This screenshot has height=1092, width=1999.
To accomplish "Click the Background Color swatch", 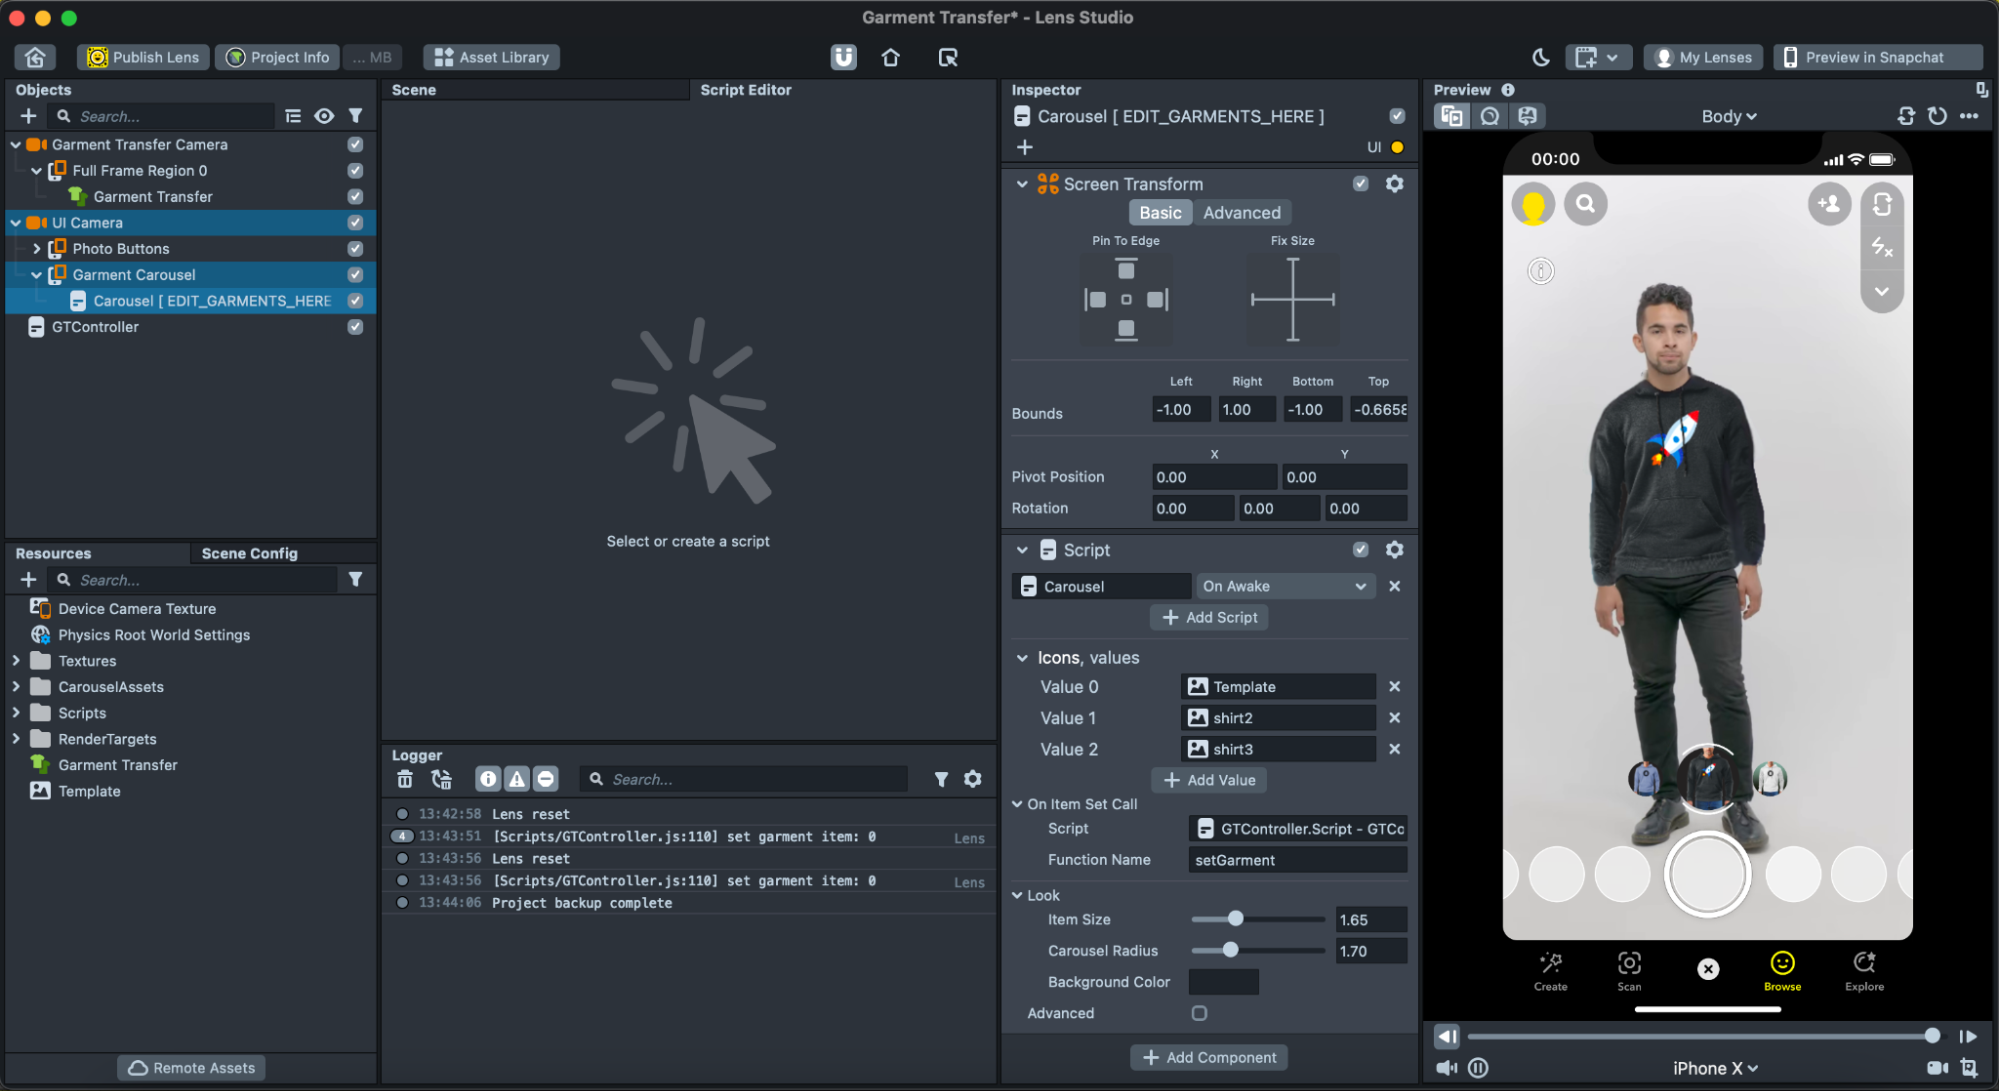I will [x=1223, y=982].
